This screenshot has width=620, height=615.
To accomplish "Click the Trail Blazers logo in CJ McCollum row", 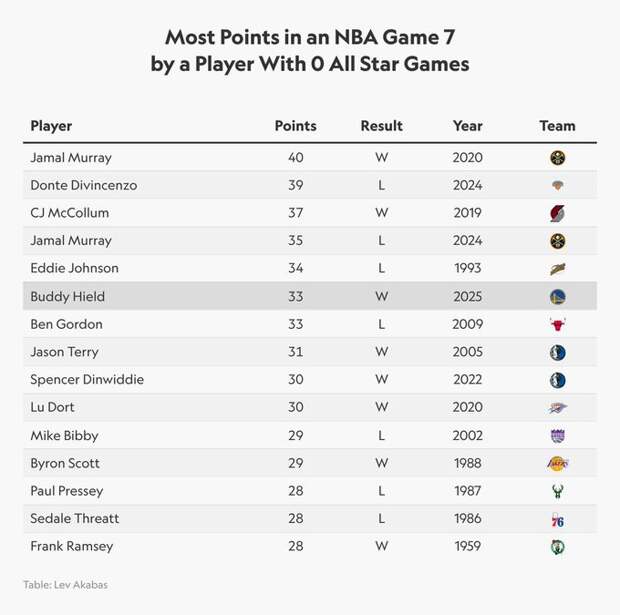I will [x=558, y=214].
